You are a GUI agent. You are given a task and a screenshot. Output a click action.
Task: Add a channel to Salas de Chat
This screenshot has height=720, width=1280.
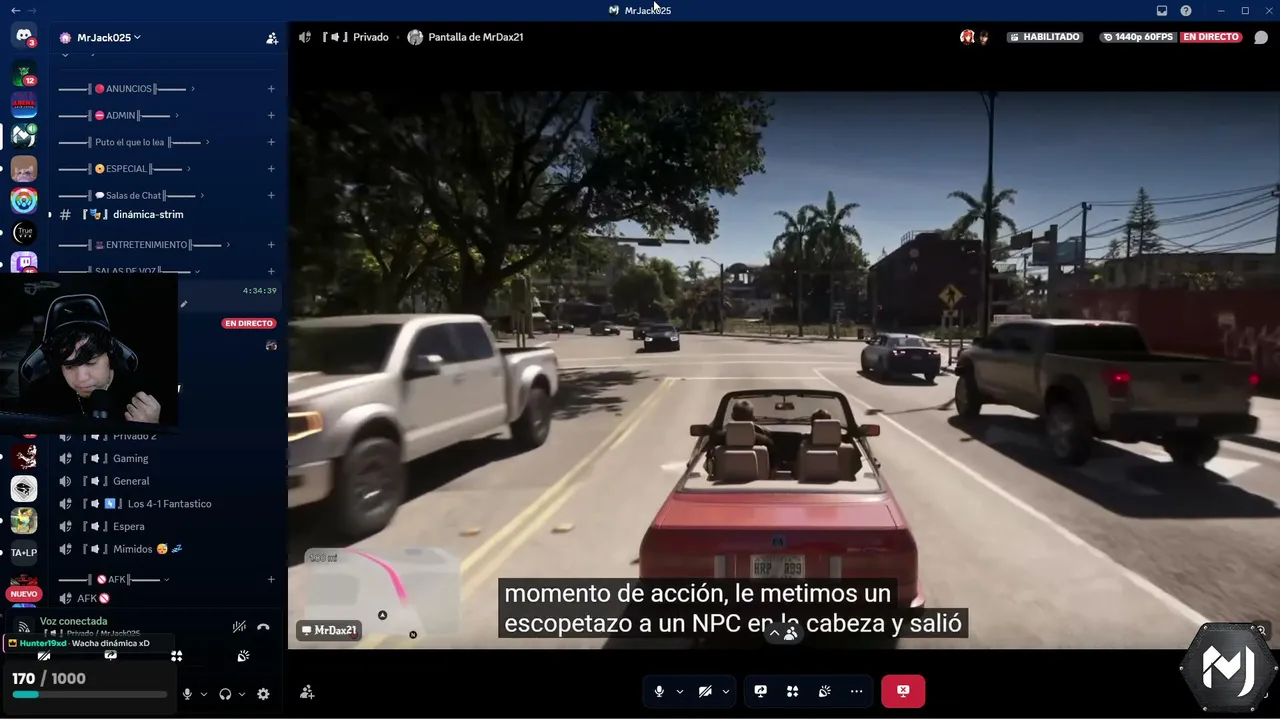coord(271,196)
